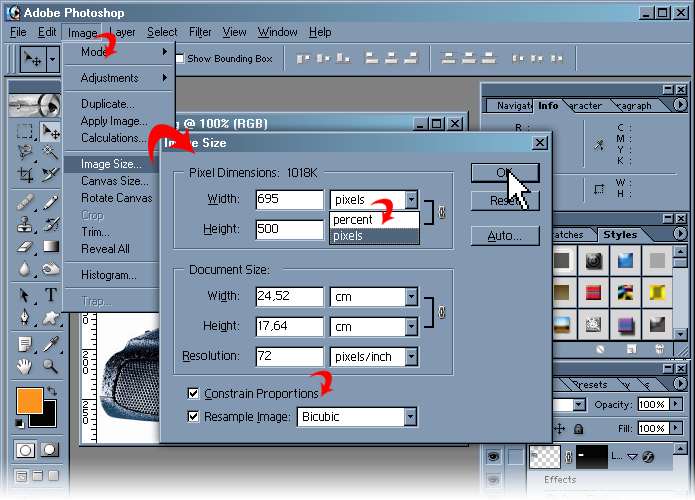Select the Clone Stamp tool
Image resolution: width=695 pixels, height=500 pixels.
[25, 224]
